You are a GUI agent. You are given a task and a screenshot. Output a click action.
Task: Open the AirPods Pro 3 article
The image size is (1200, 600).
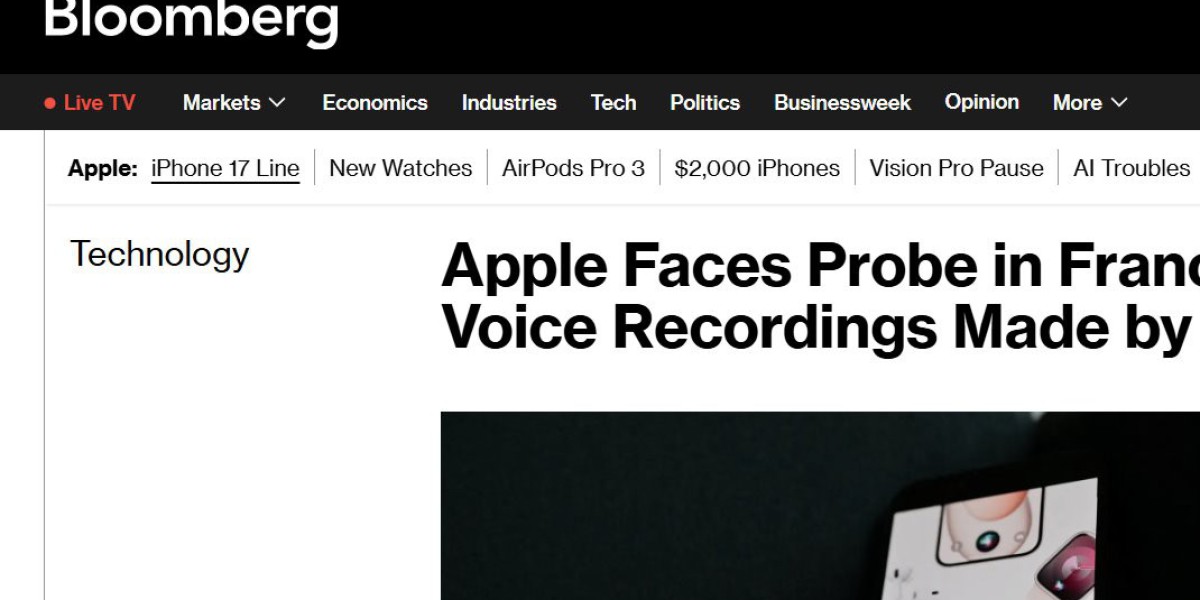[573, 168]
